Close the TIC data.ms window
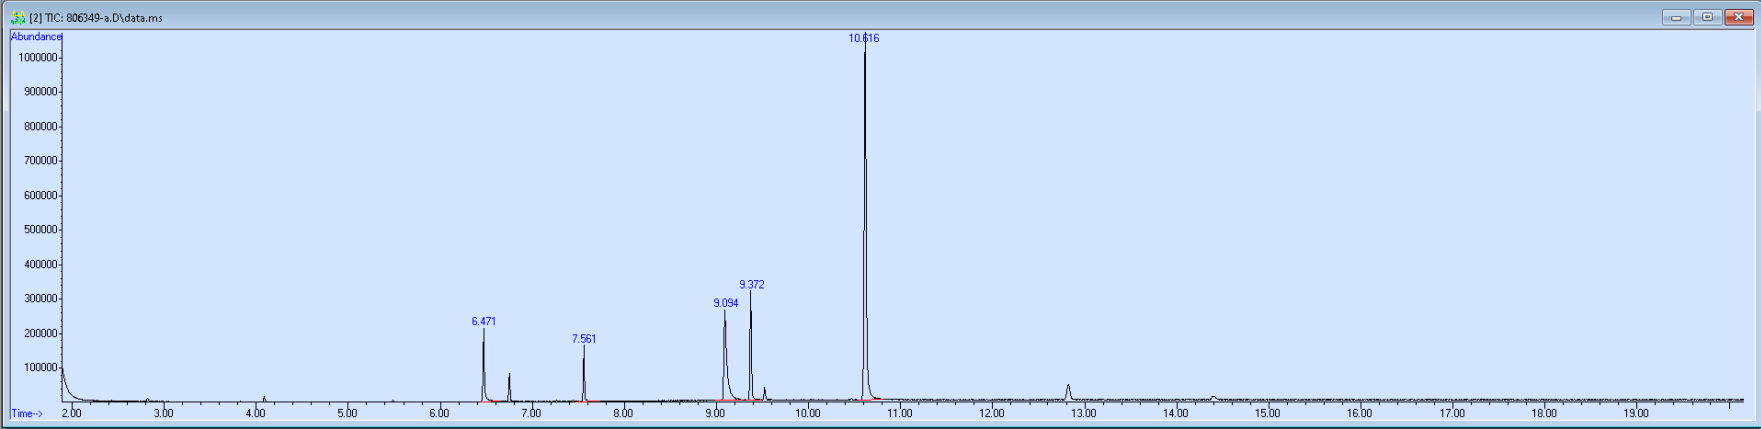Image resolution: width=1761 pixels, height=429 pixels. (x=1738, y=17)
